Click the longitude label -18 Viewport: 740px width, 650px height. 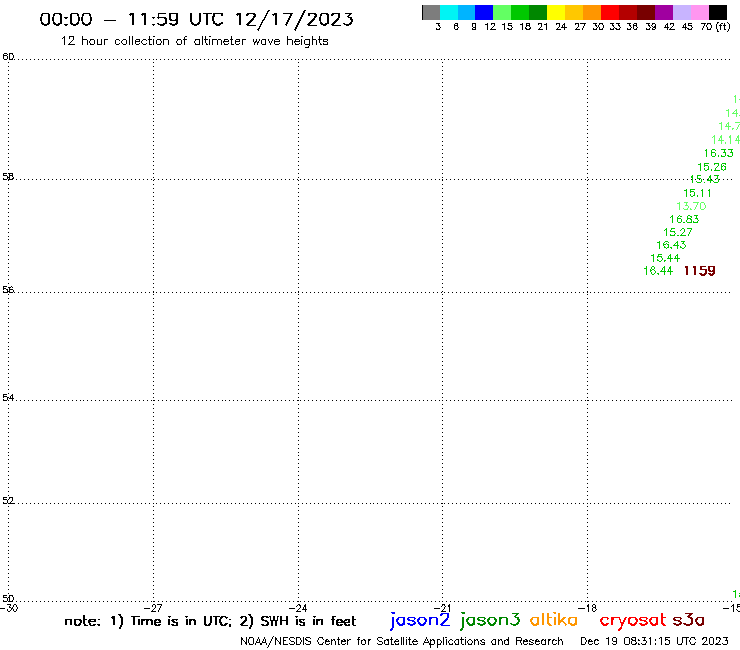pyautogui.click(x=588, y=608)
